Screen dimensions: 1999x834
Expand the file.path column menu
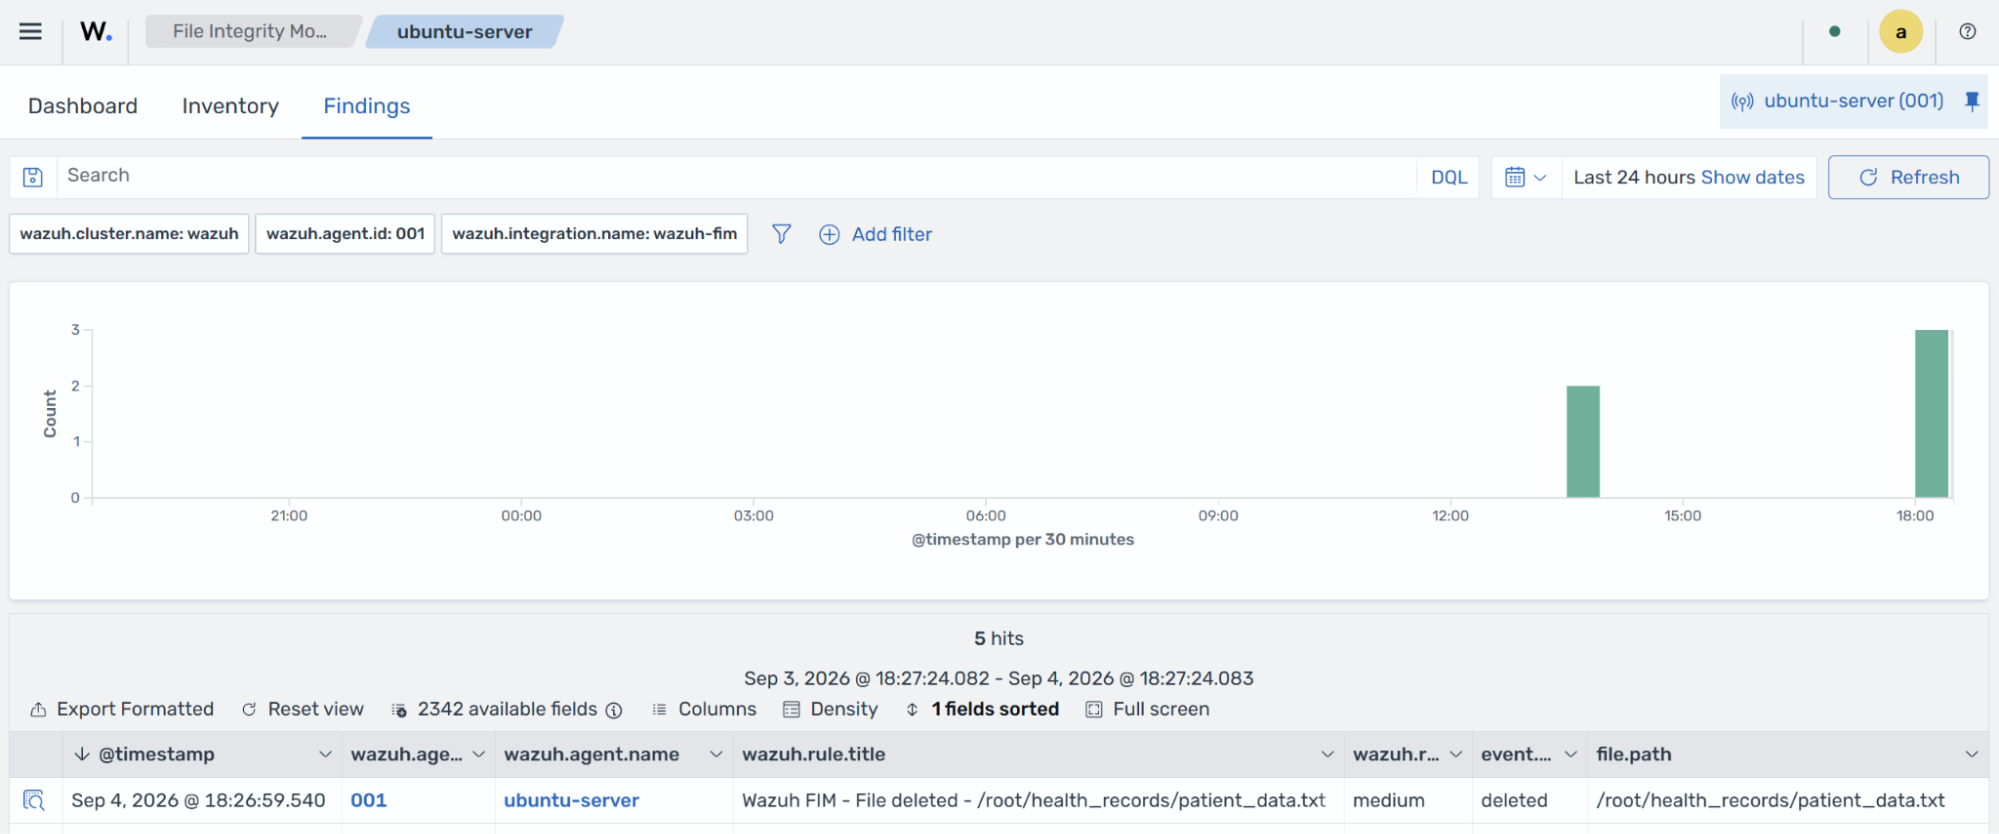[x=1971, y=754]
